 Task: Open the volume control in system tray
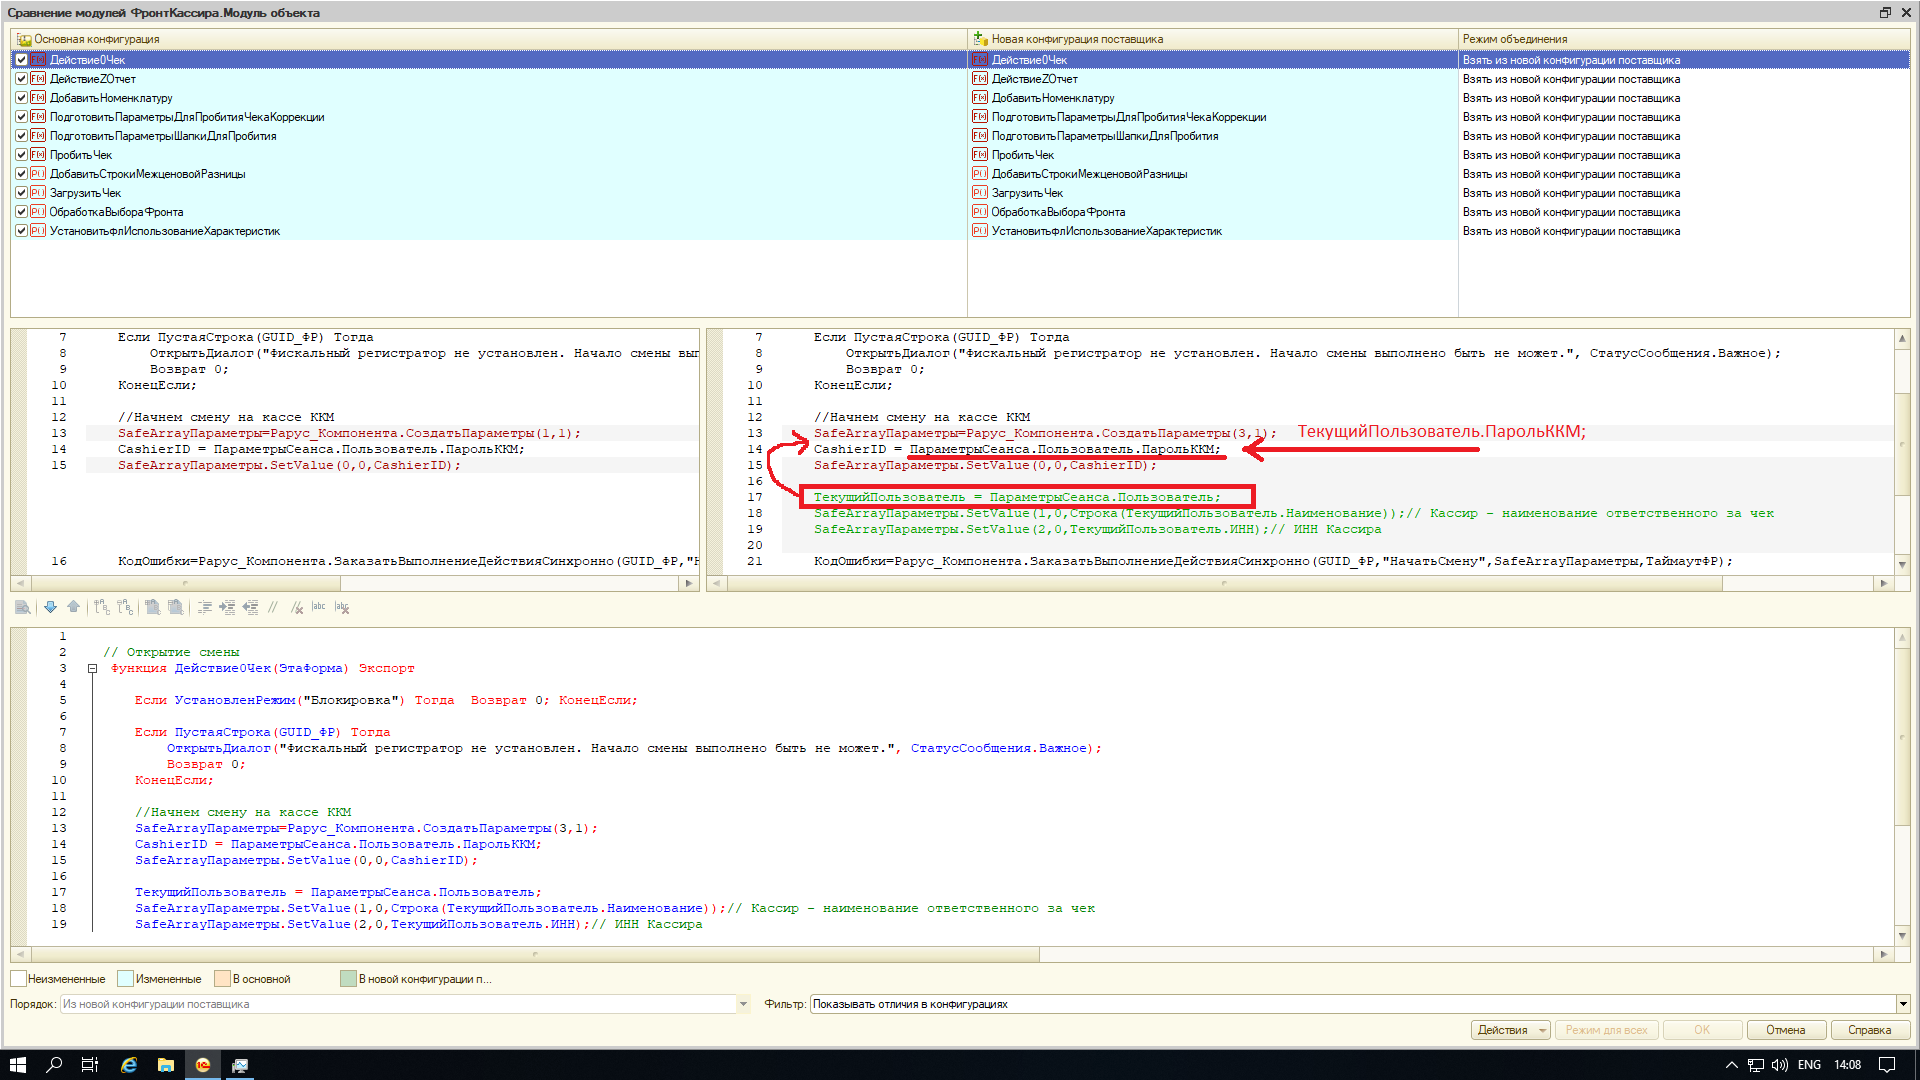1780,1065
